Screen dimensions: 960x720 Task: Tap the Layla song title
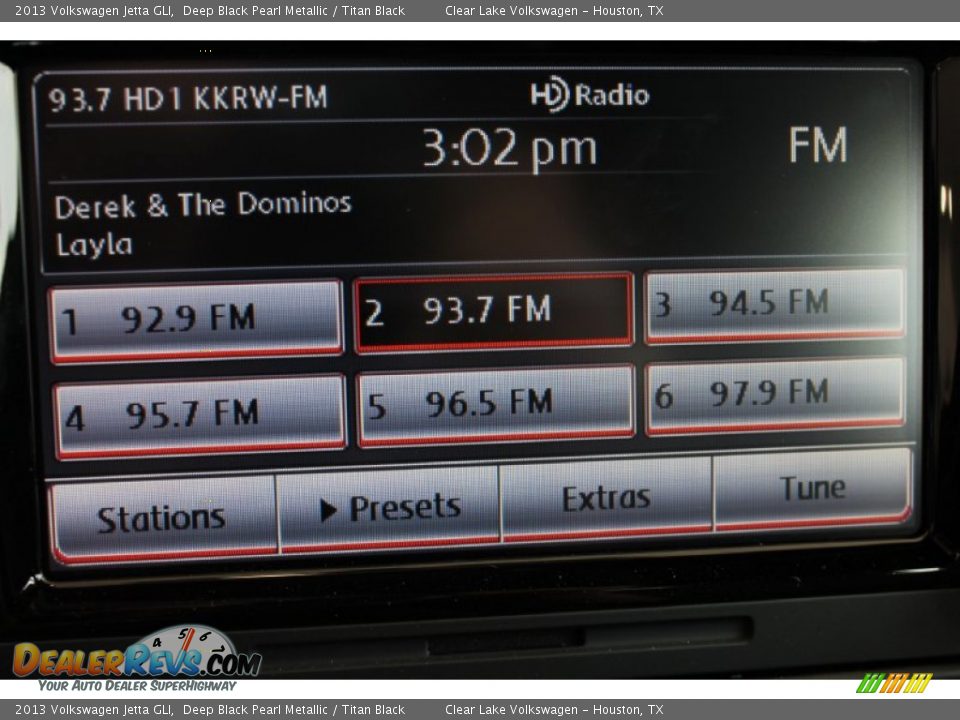click(x=94, y=245)
